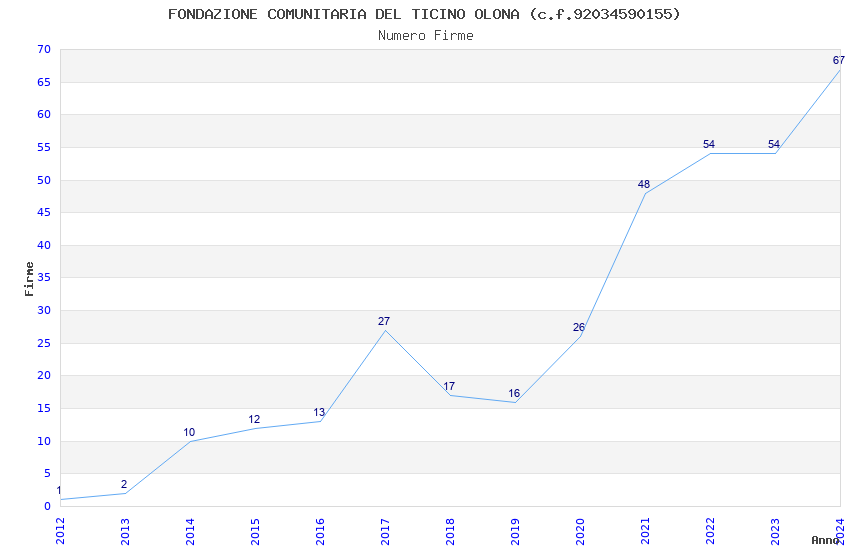Select the 2018 year label on the x-axis
The width and height of the screenshot is (850, 550).
(450, 531)
